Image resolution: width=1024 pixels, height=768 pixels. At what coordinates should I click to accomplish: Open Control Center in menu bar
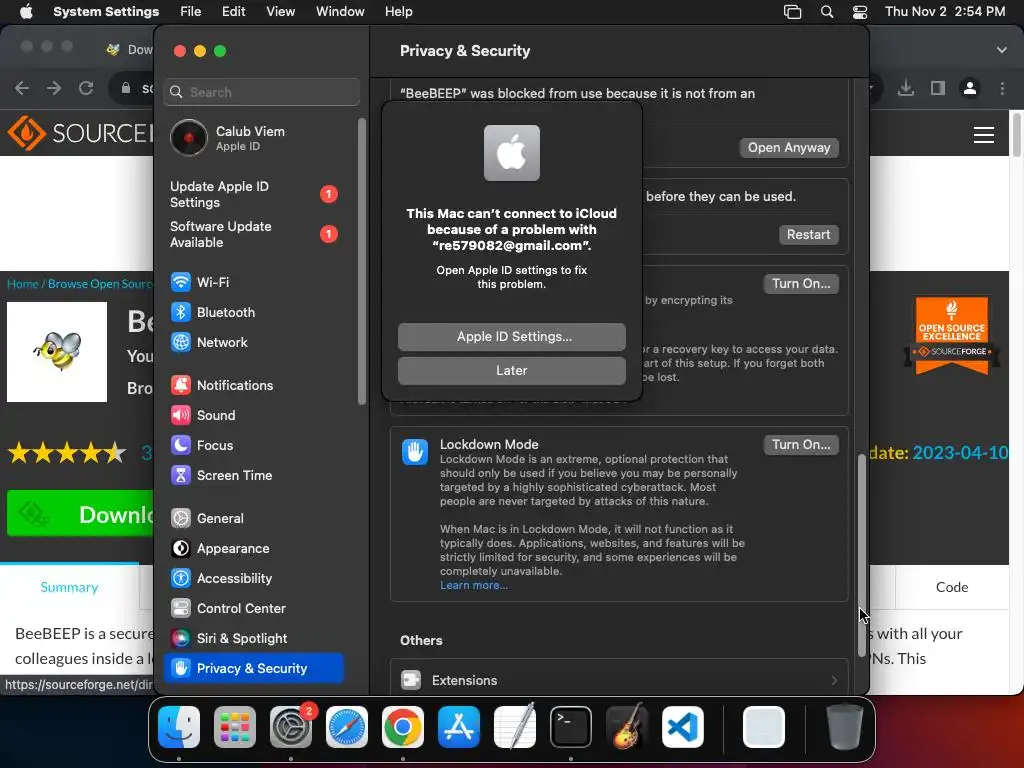pos(860,12)
